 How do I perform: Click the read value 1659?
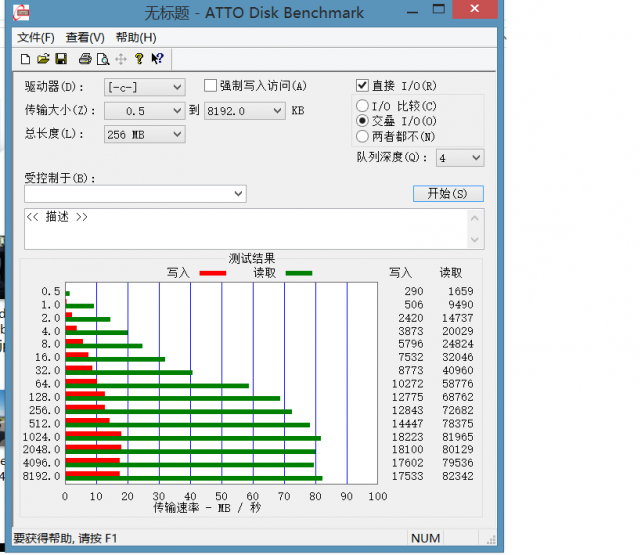[461, 291]
